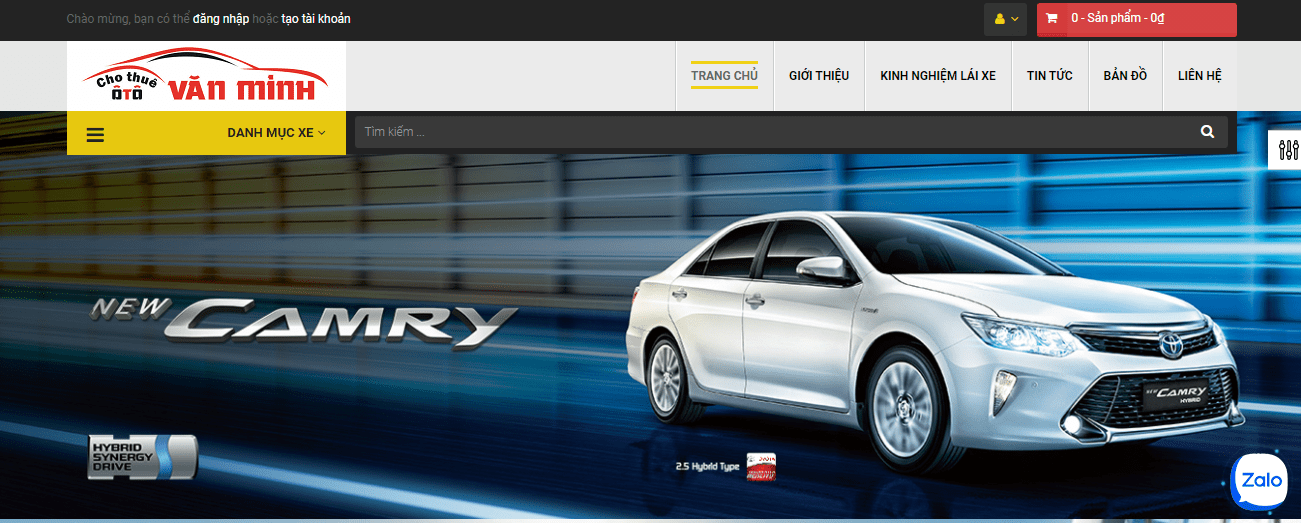Click the 'tạo tài khoản' register link
Screen dimensions: 1301x523
point(316,19)
